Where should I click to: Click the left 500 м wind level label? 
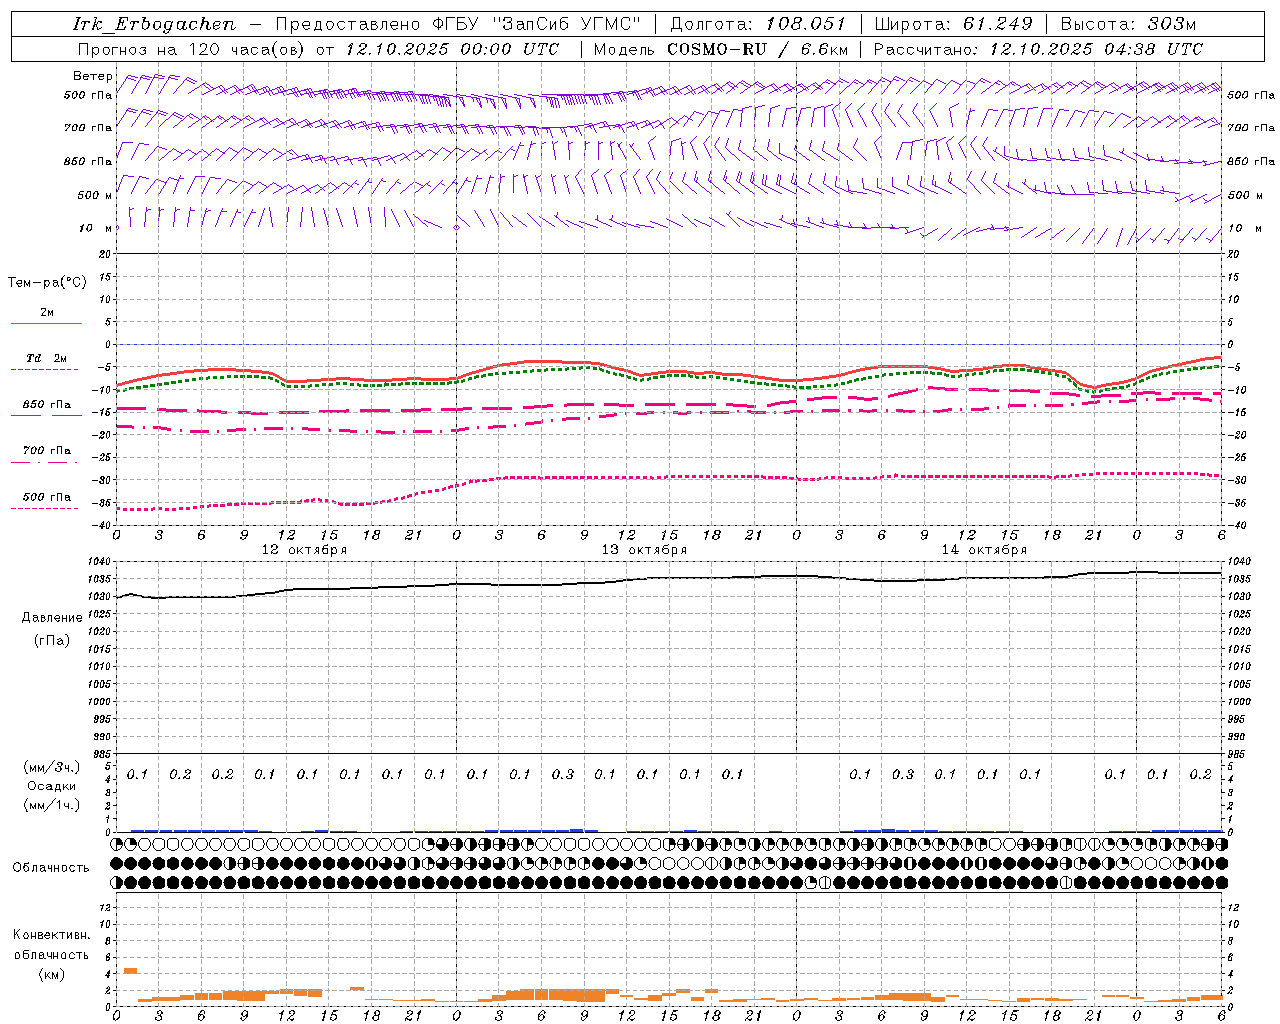tap(95, 195)
